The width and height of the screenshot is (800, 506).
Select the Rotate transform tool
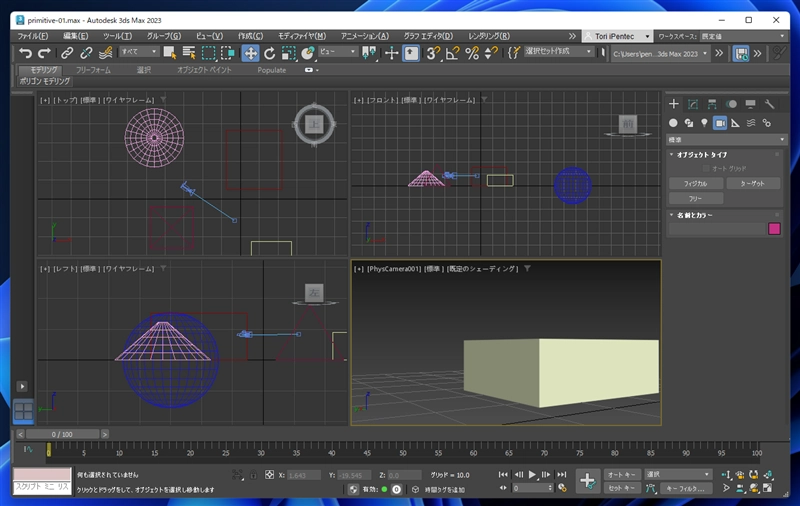[x=269, y=53]
